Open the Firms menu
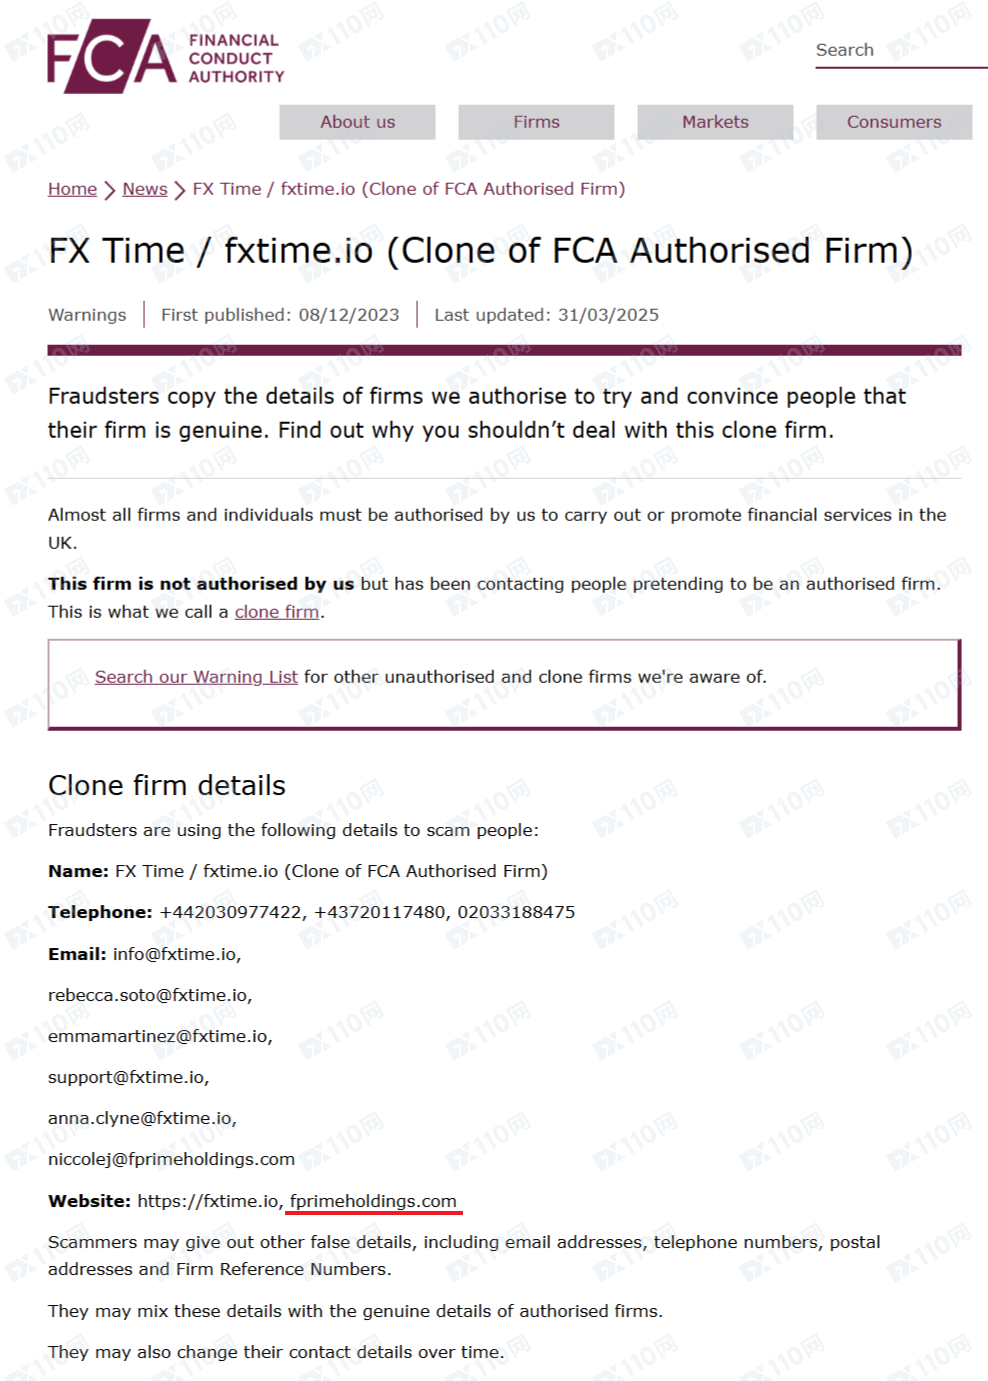The image size is (988, 1381). [536, 122]
